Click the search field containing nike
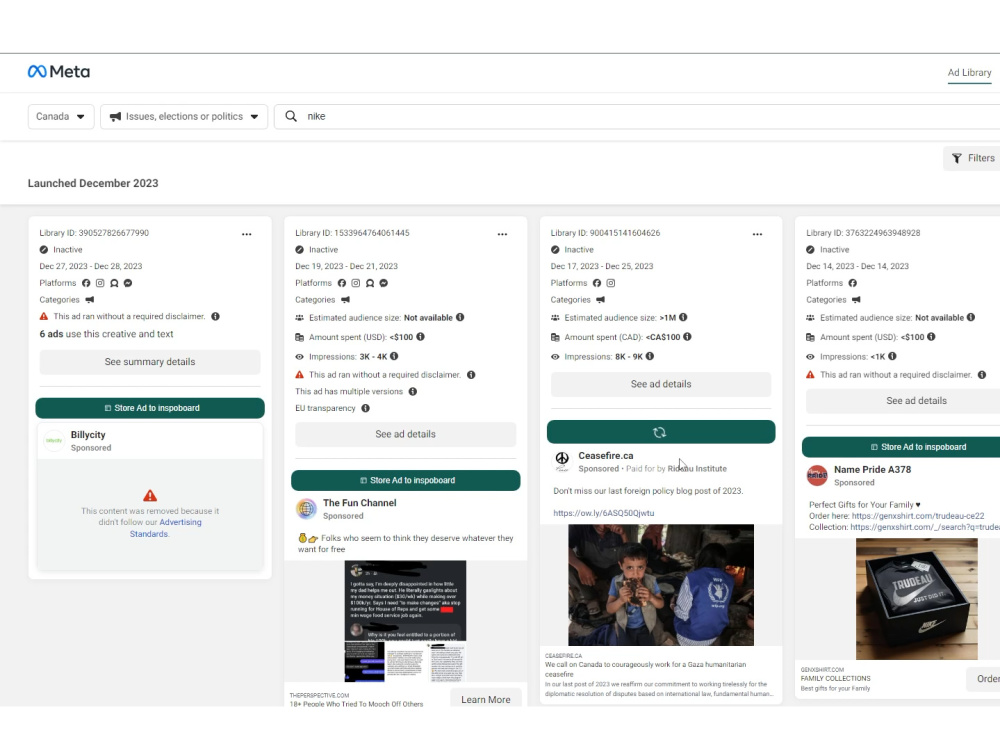 (638, 117)
